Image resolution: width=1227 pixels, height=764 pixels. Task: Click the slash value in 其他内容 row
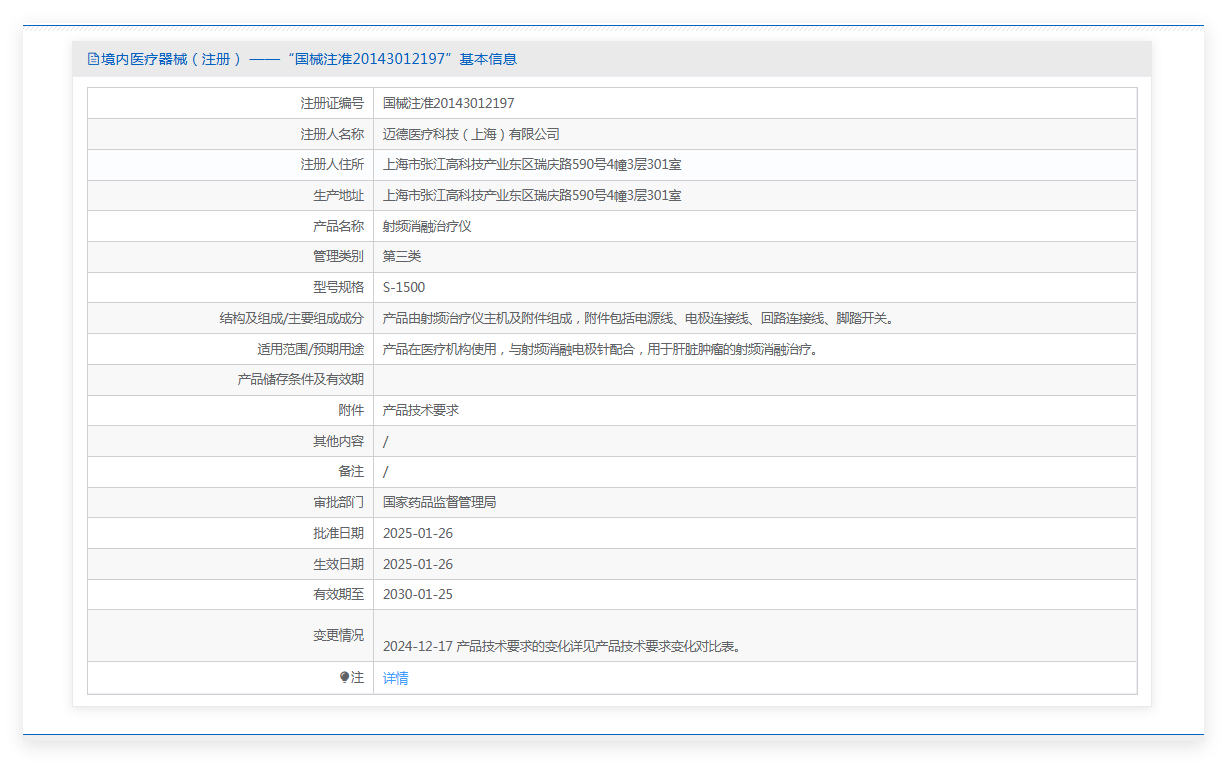pyautogui.click(x=386, y=441)
